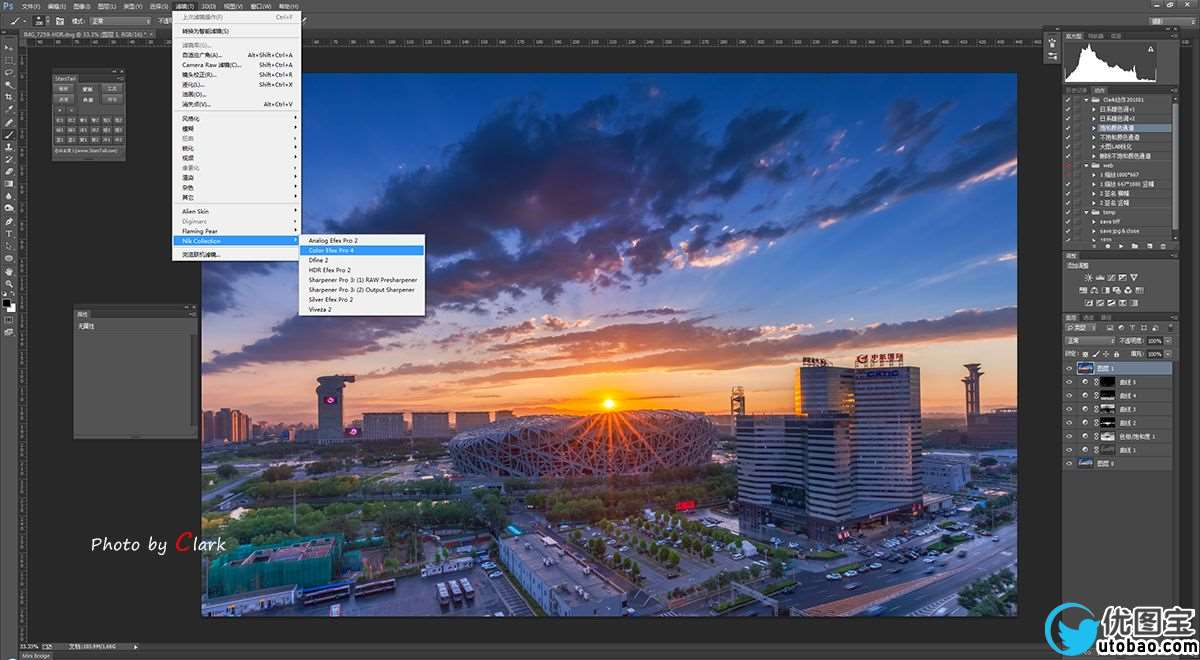1200x660 pixels.
Task: Select the Move tool in the toolbar
Action: tap(9, 47)
